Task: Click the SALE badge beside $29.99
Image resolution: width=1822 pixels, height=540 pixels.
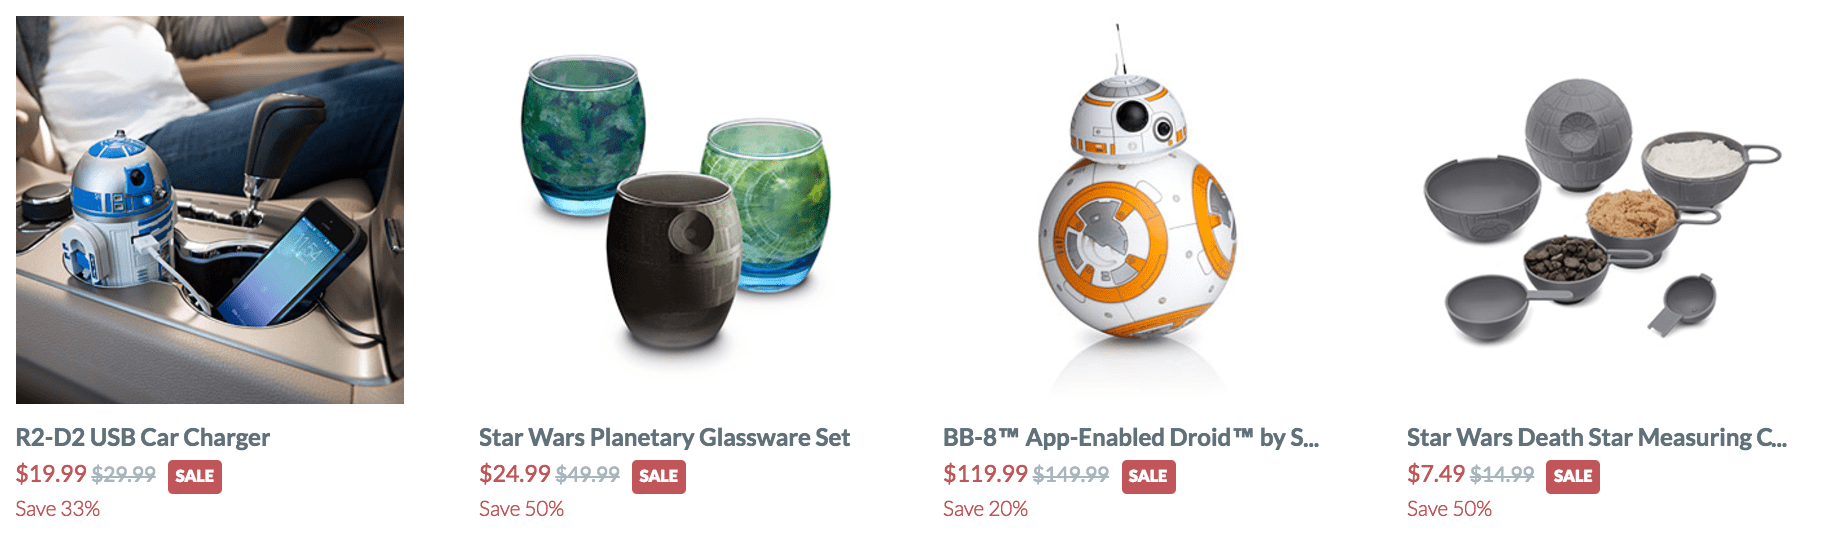Action: point(195,476)
